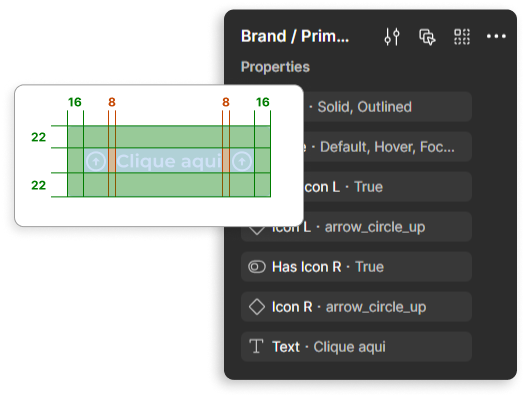526x397 pixels.
Task: Click the right 16 padding label
Action: [x=263, y=102]
